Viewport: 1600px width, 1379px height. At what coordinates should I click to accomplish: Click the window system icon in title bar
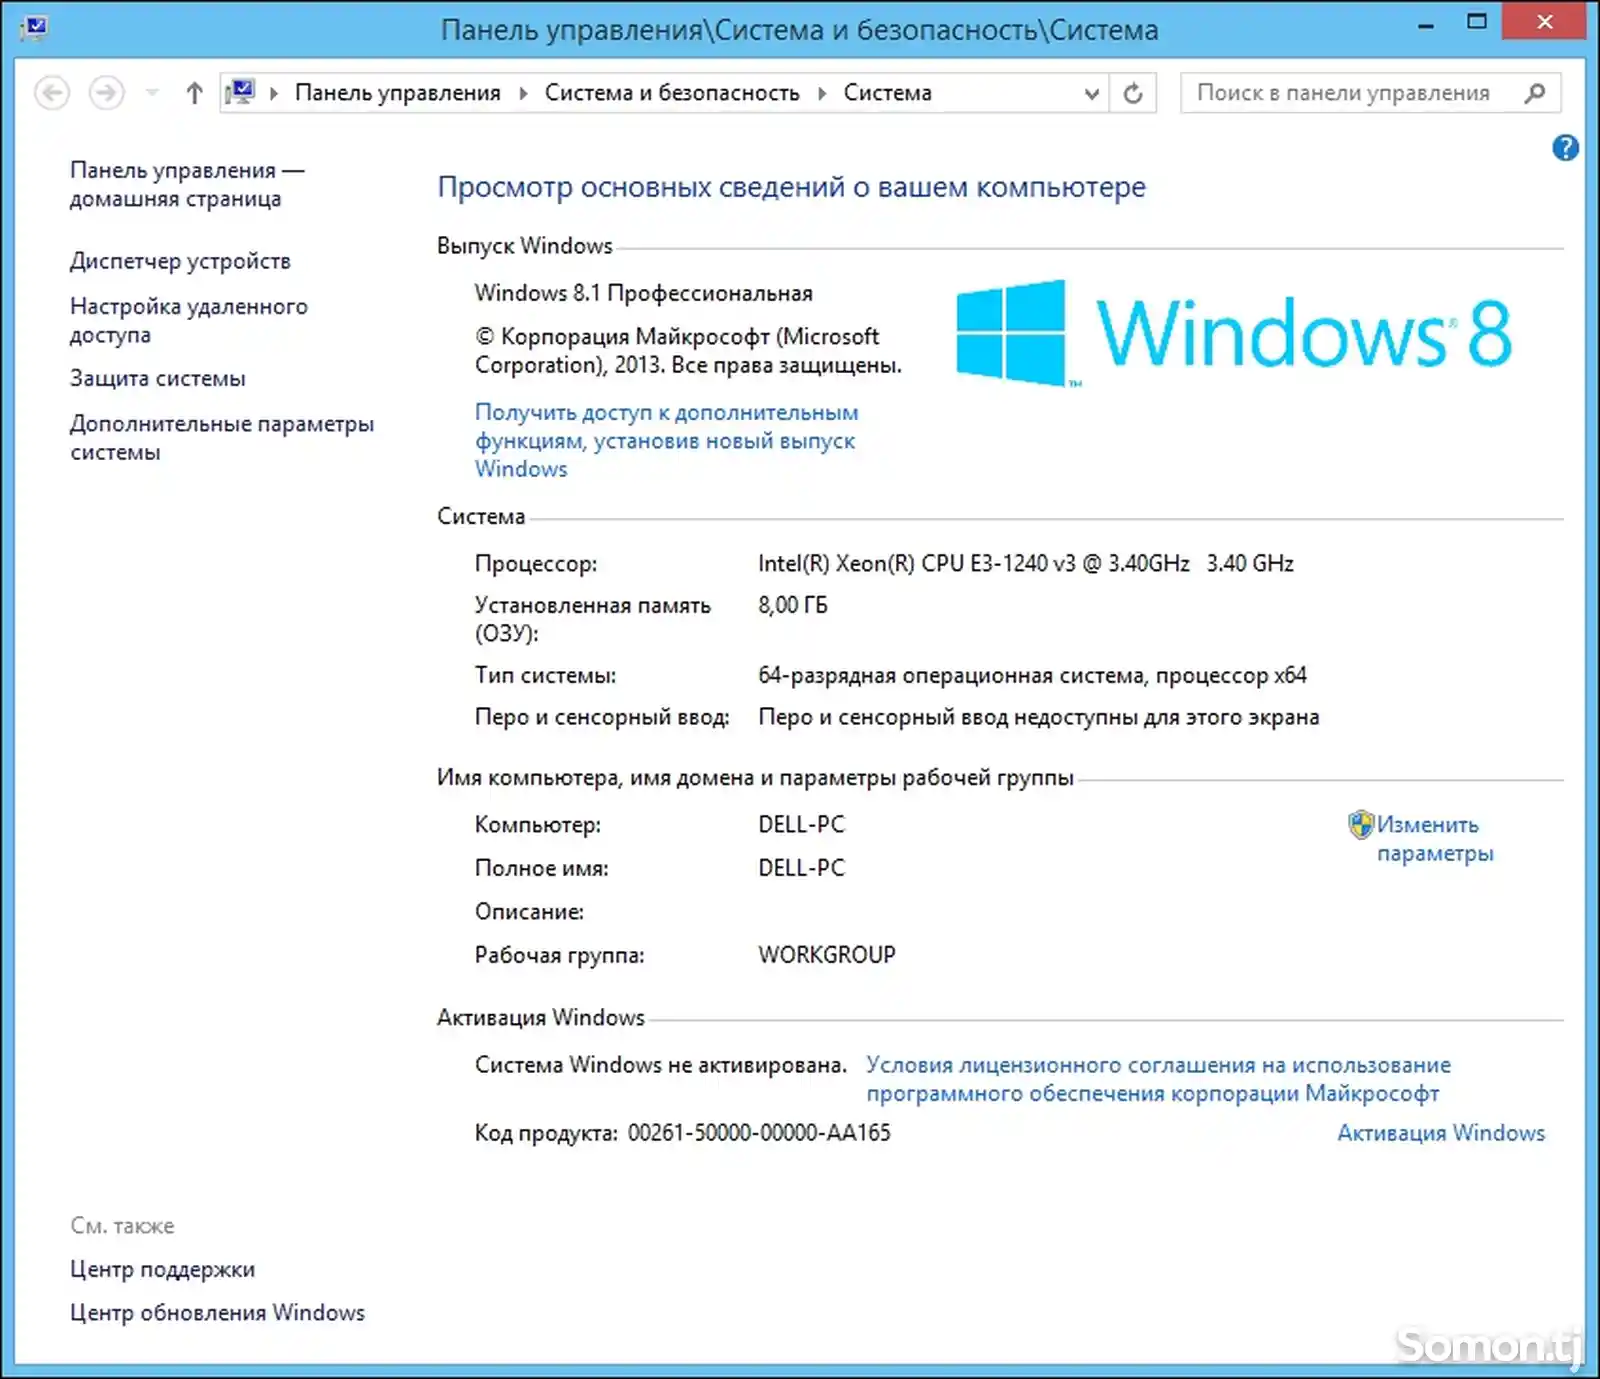tap(35, 26)
